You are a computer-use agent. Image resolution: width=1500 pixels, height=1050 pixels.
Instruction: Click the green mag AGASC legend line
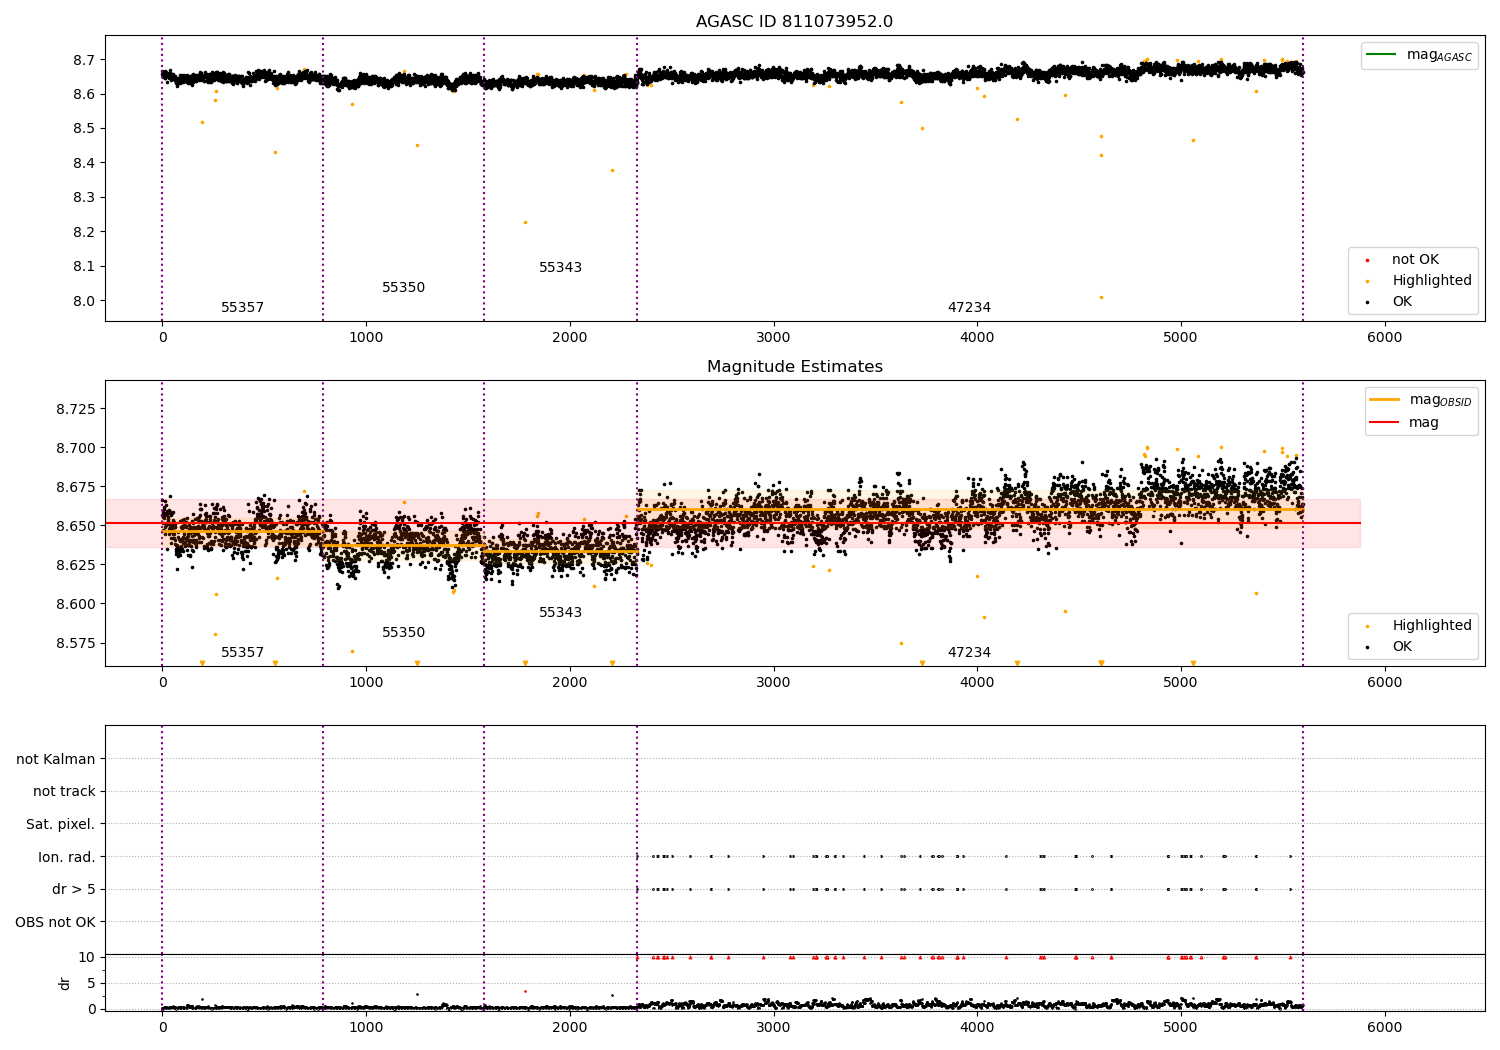click(x=1382, y=55)
